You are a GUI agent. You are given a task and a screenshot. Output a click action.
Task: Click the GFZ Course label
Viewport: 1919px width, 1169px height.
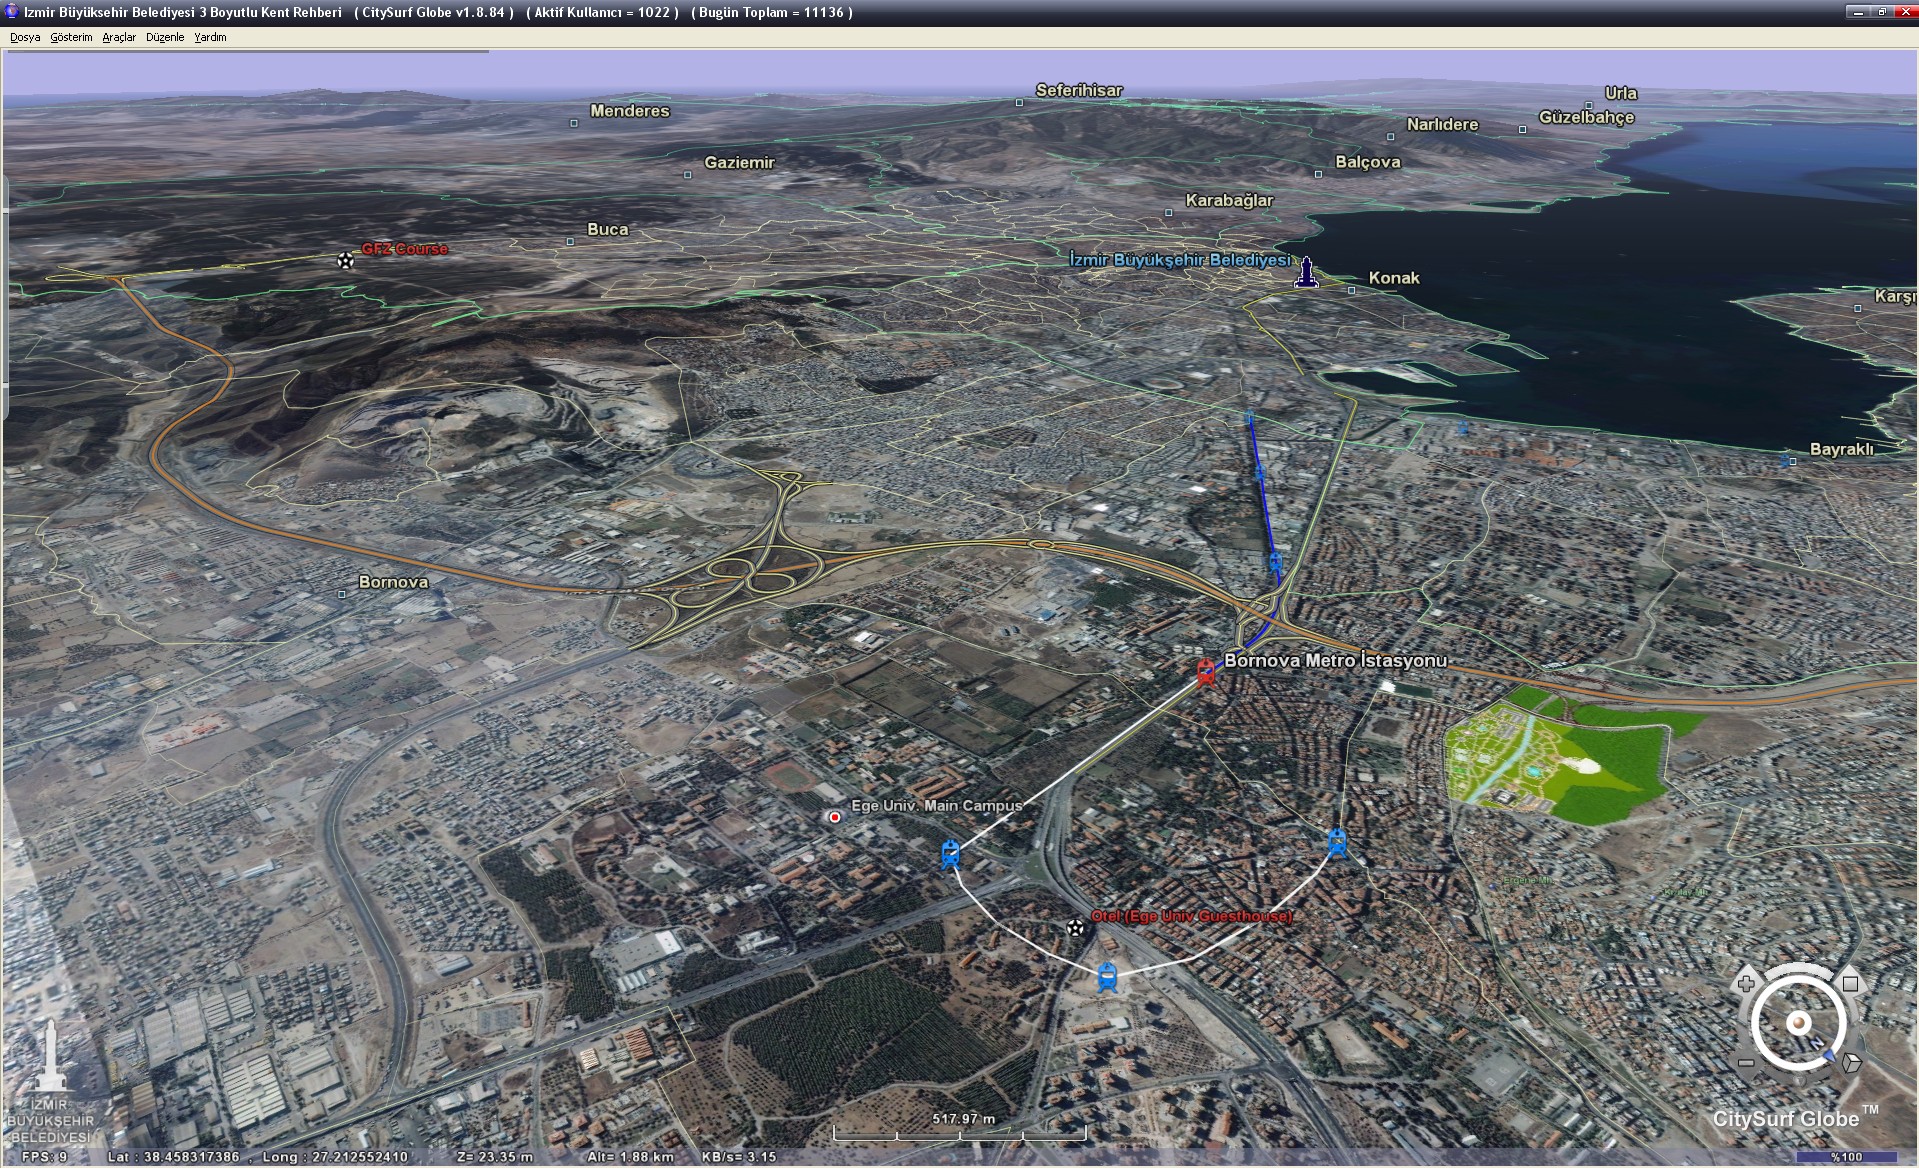point(404,249)
